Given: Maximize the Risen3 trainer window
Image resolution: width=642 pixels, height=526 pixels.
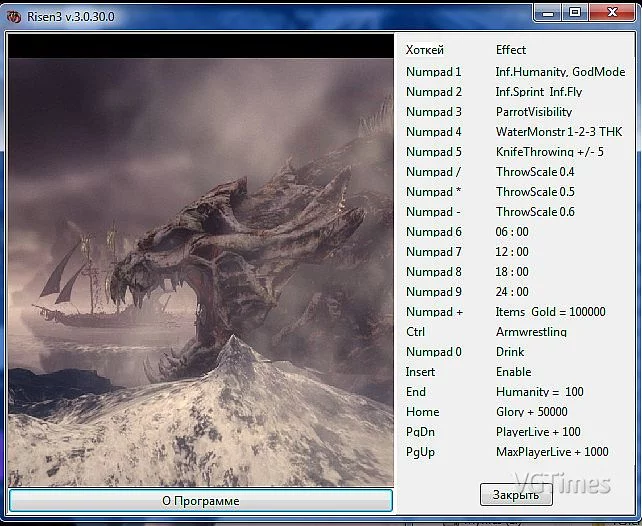Looking at the screenshot, I should click(575, 13).
